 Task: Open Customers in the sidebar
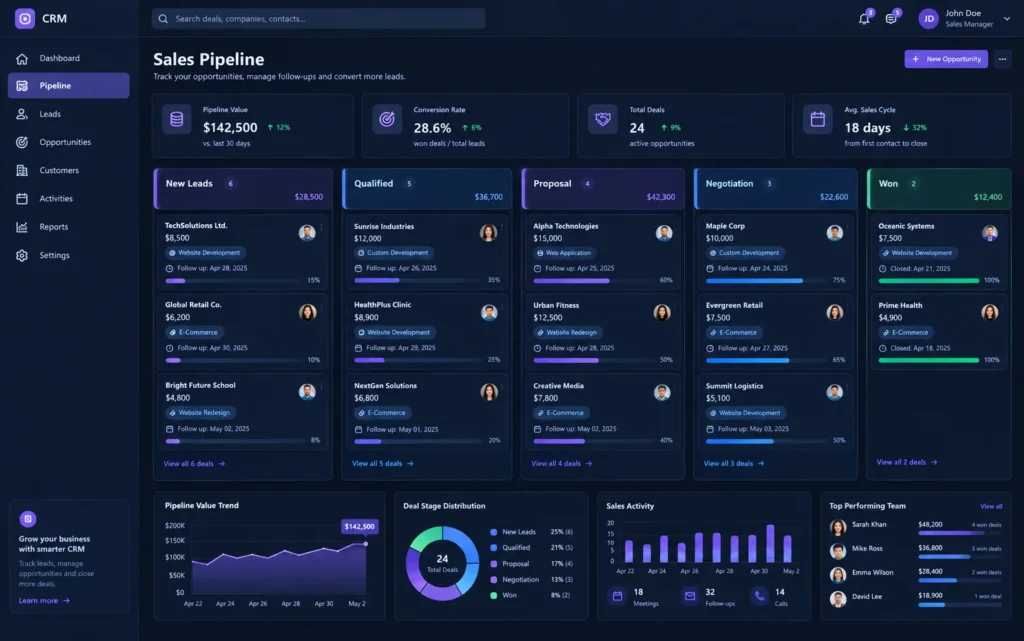tap(69, 170)
